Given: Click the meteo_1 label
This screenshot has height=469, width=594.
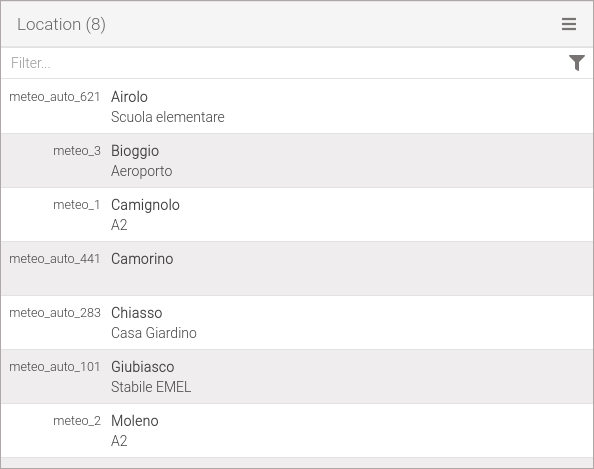Looking at the screenshot, I should tap(77, 205).
